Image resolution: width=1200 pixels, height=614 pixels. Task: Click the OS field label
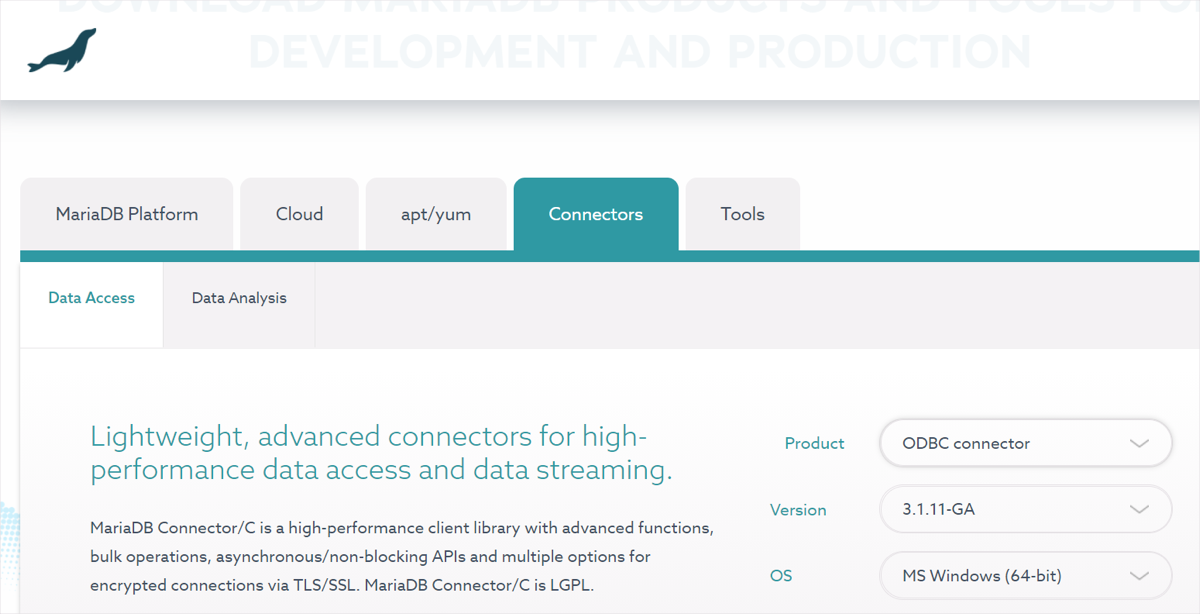pos(781,576)
